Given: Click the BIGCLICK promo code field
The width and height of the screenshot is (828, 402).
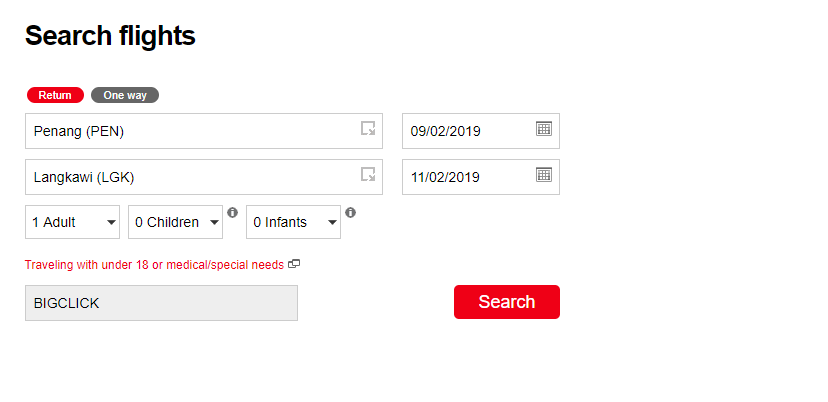Looking at the screenshot, I should (x=161, y=303).
